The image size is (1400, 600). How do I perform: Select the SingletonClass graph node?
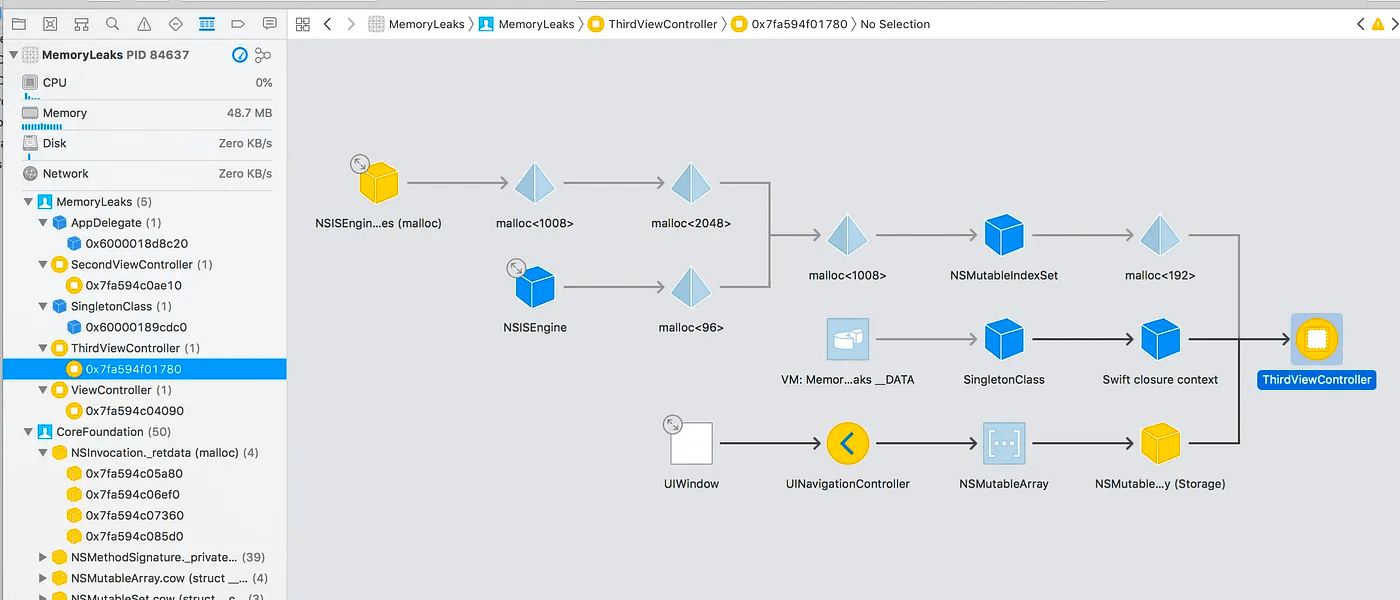pos(1003,340)
